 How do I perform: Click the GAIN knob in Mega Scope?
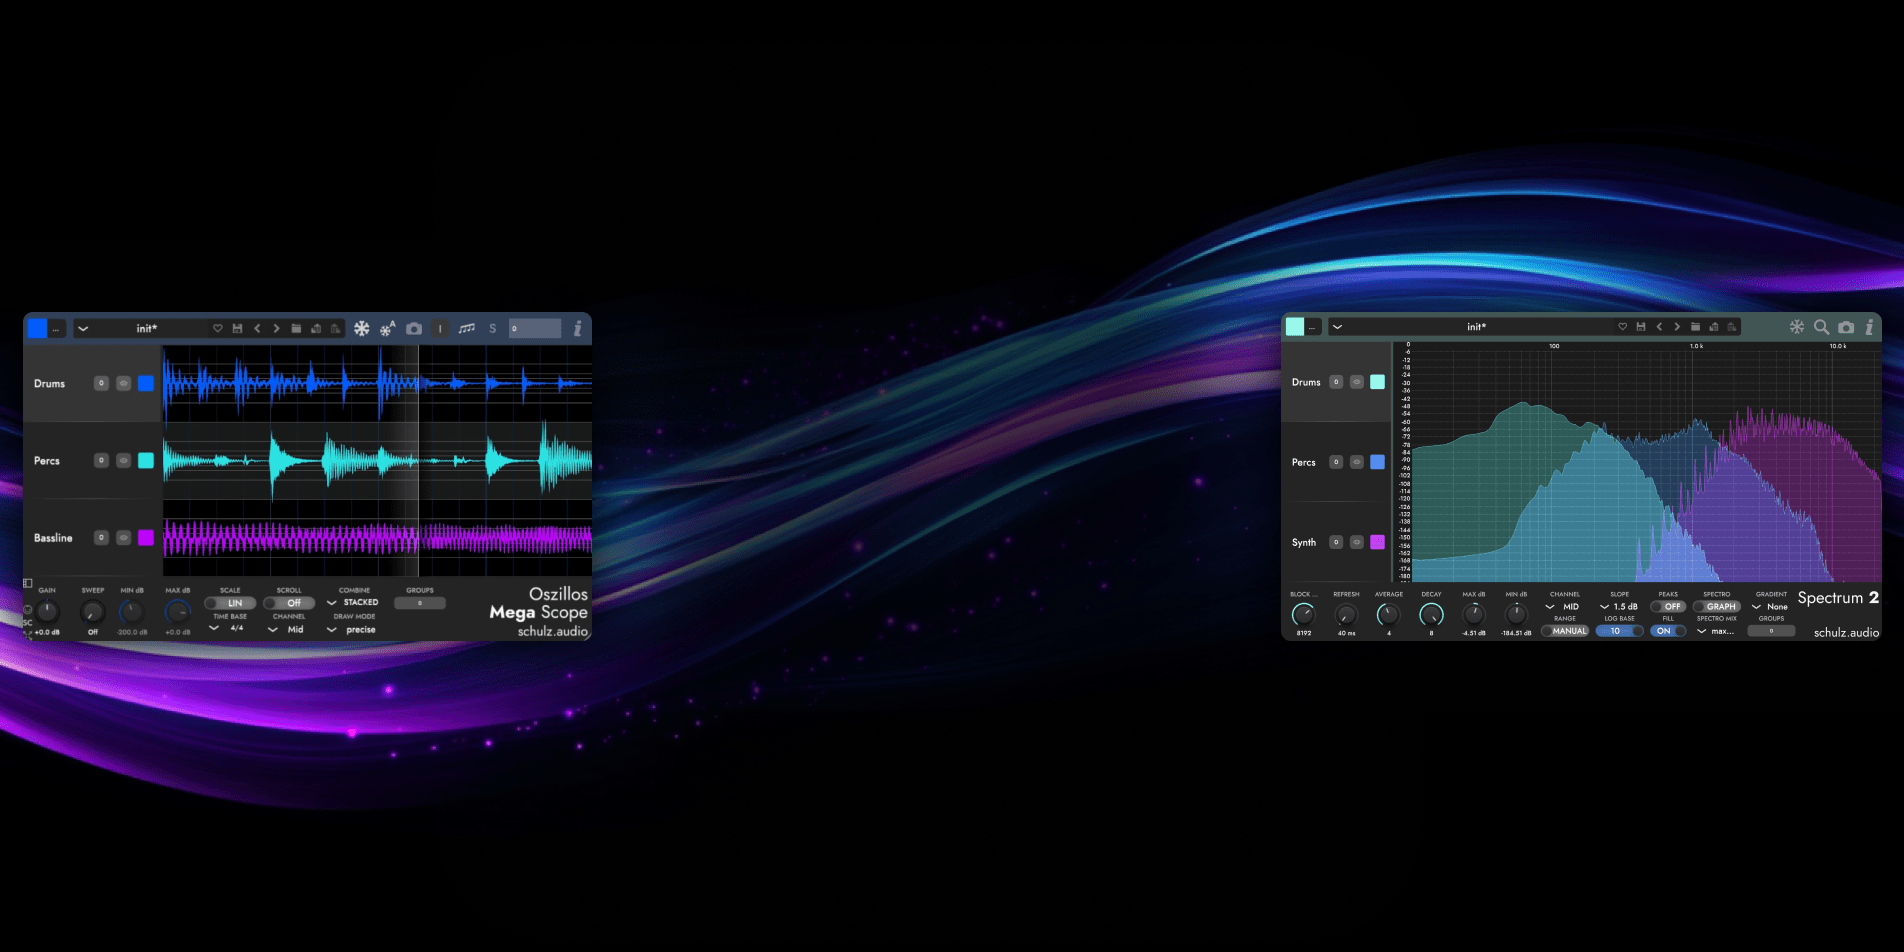coord(47,611)
